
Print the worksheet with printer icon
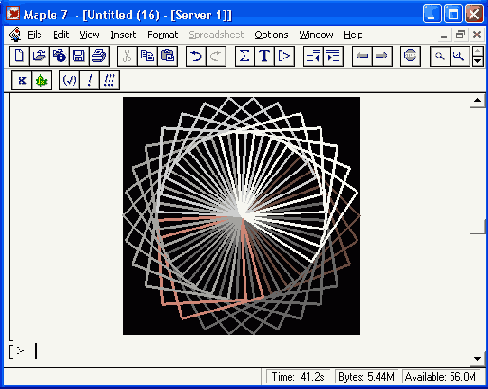[x=99, y=56]
